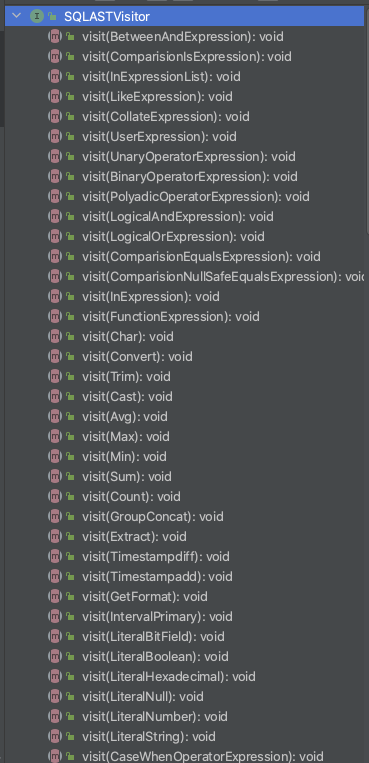Screen dimensions: 369x763
Task: Select visit(ComparisionIsExpression): void method
Action: (186, 56)
